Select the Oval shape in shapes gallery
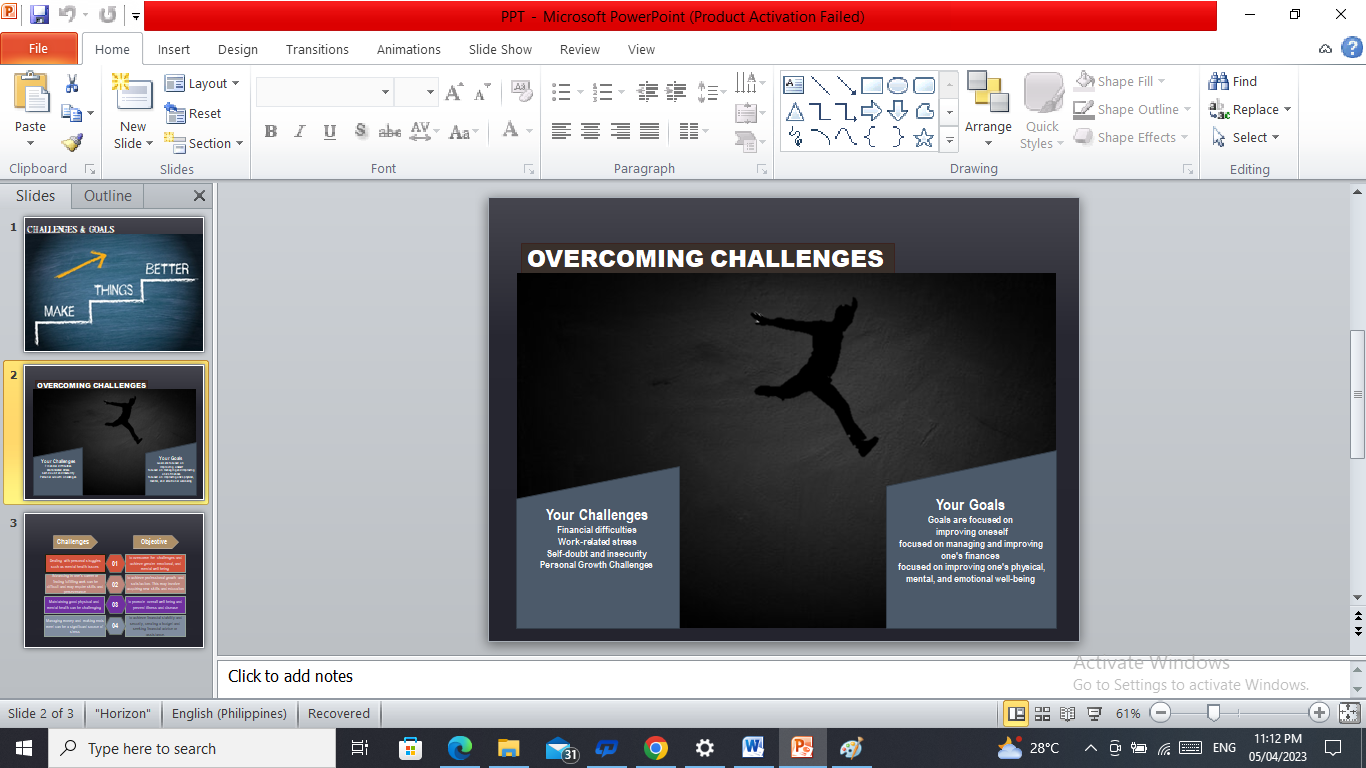The width and height of the screenshot is (1366, 768). click(898, 85)
